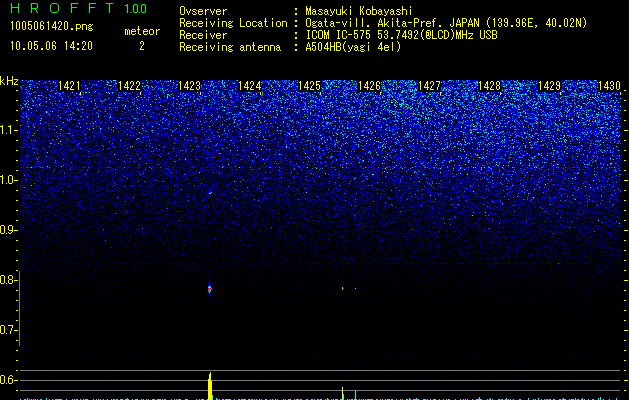Click the Ogata-vill. Akita-Pref. JAPAN location line
Viewport: 629px width, 400px height.
[x=446, y=23]
